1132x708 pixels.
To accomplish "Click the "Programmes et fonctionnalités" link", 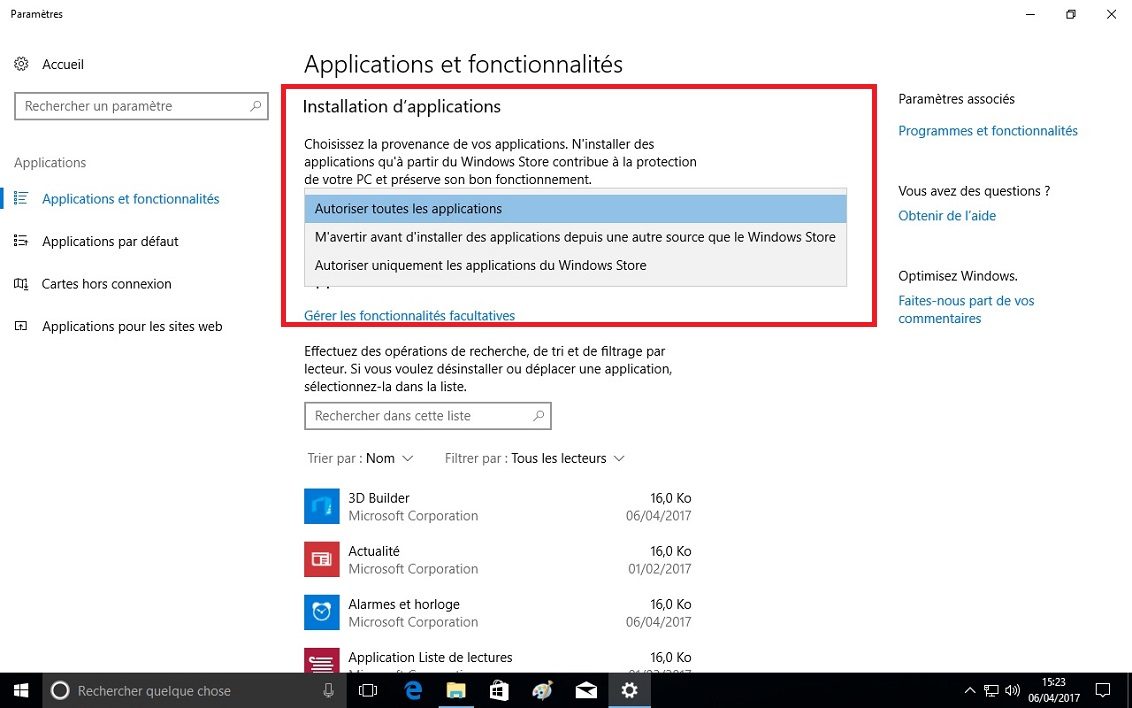I will (987, 131).
